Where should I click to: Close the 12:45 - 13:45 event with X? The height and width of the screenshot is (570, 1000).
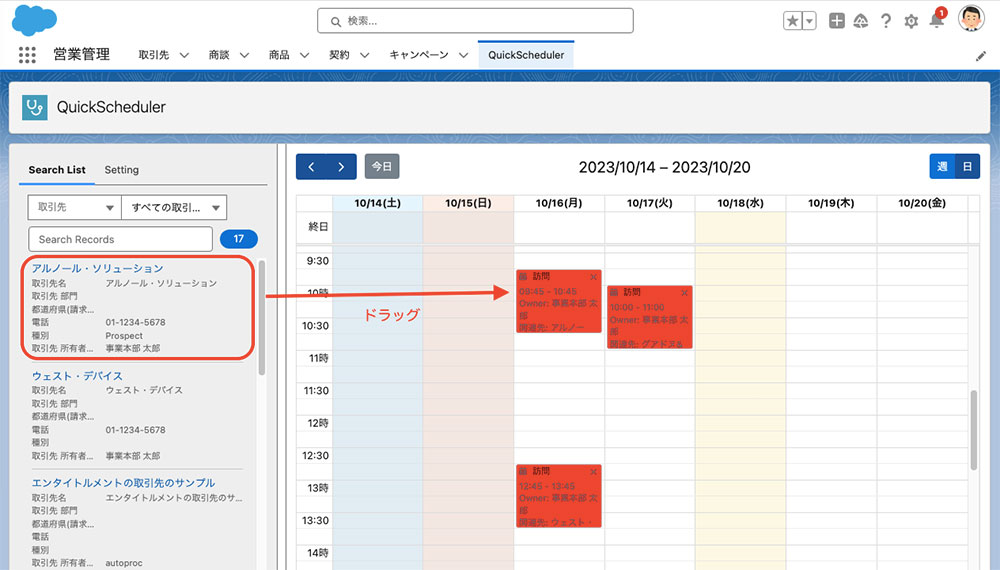[594, 472]
